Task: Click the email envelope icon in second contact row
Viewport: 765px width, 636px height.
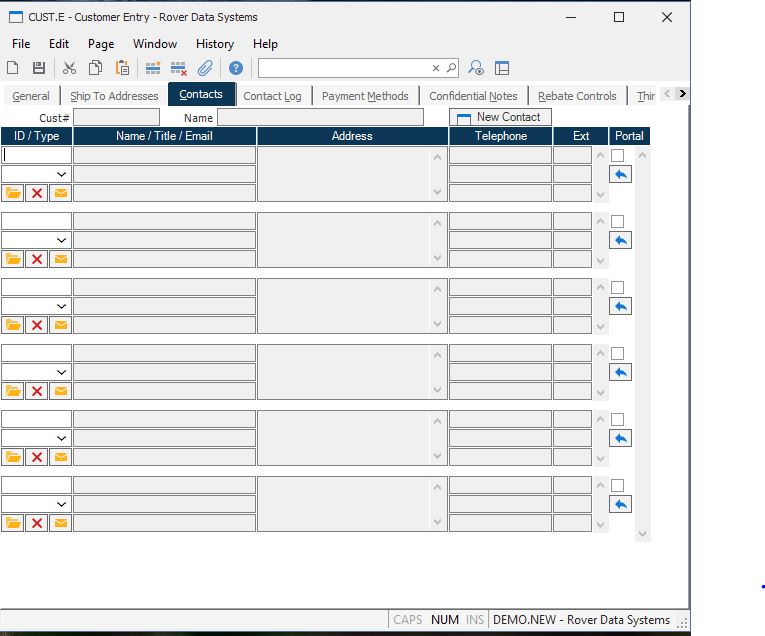Action: 60,259
